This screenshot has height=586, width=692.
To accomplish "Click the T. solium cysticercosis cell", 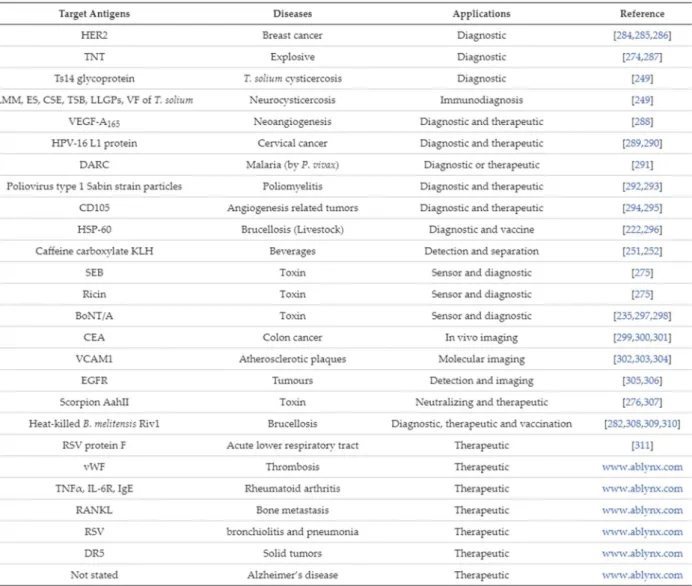I will (293, 79).
